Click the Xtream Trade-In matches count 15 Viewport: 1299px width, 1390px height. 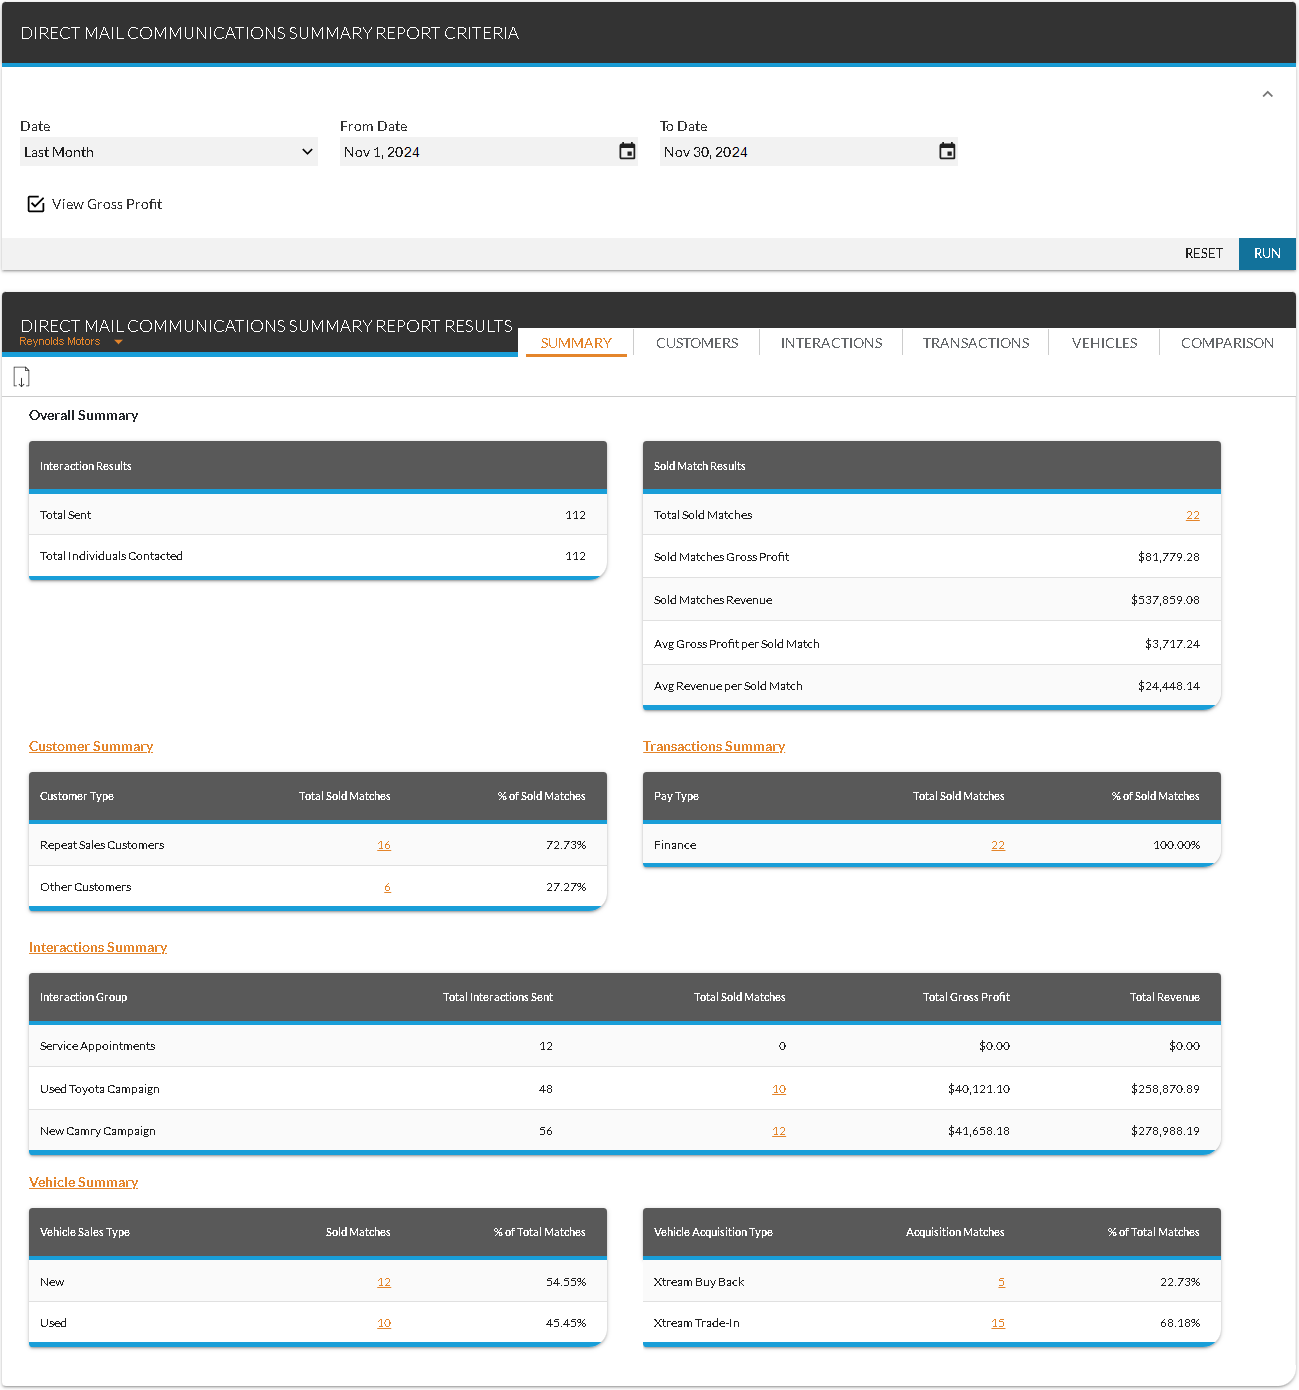pyautogui.click(x=998, y=1324)
